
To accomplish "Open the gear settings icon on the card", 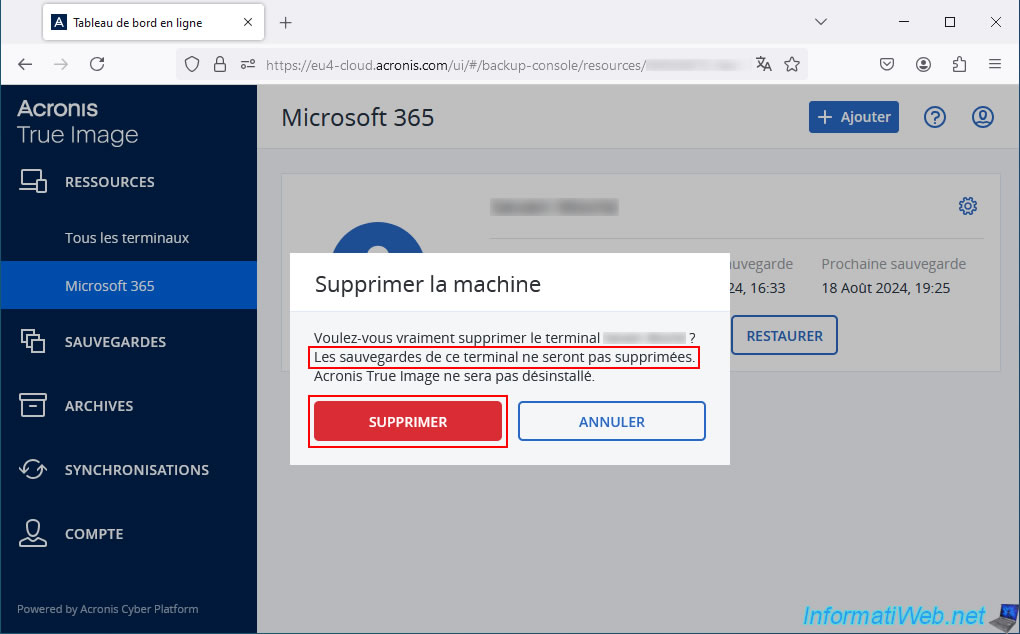I will click(968, 206).
